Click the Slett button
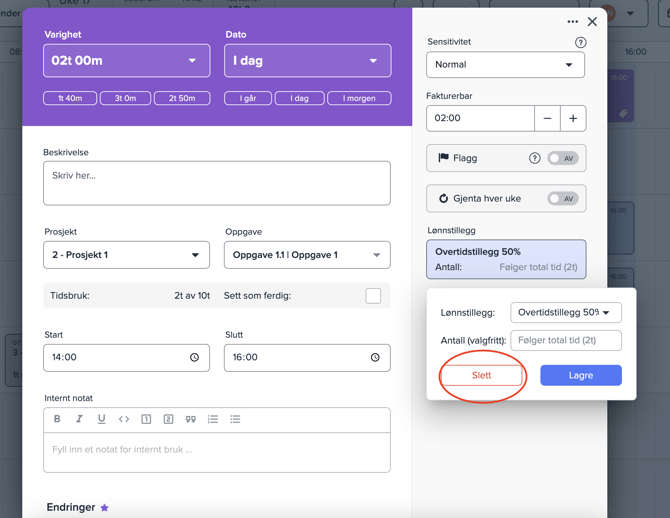 [x=481, y=375]
